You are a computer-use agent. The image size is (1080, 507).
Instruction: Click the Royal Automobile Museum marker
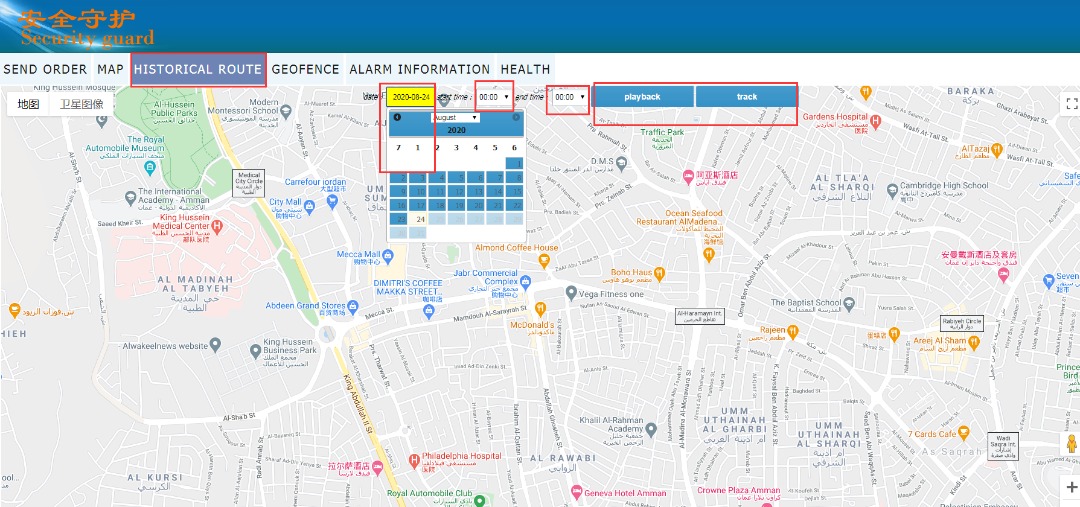click(x=149, y=167)
